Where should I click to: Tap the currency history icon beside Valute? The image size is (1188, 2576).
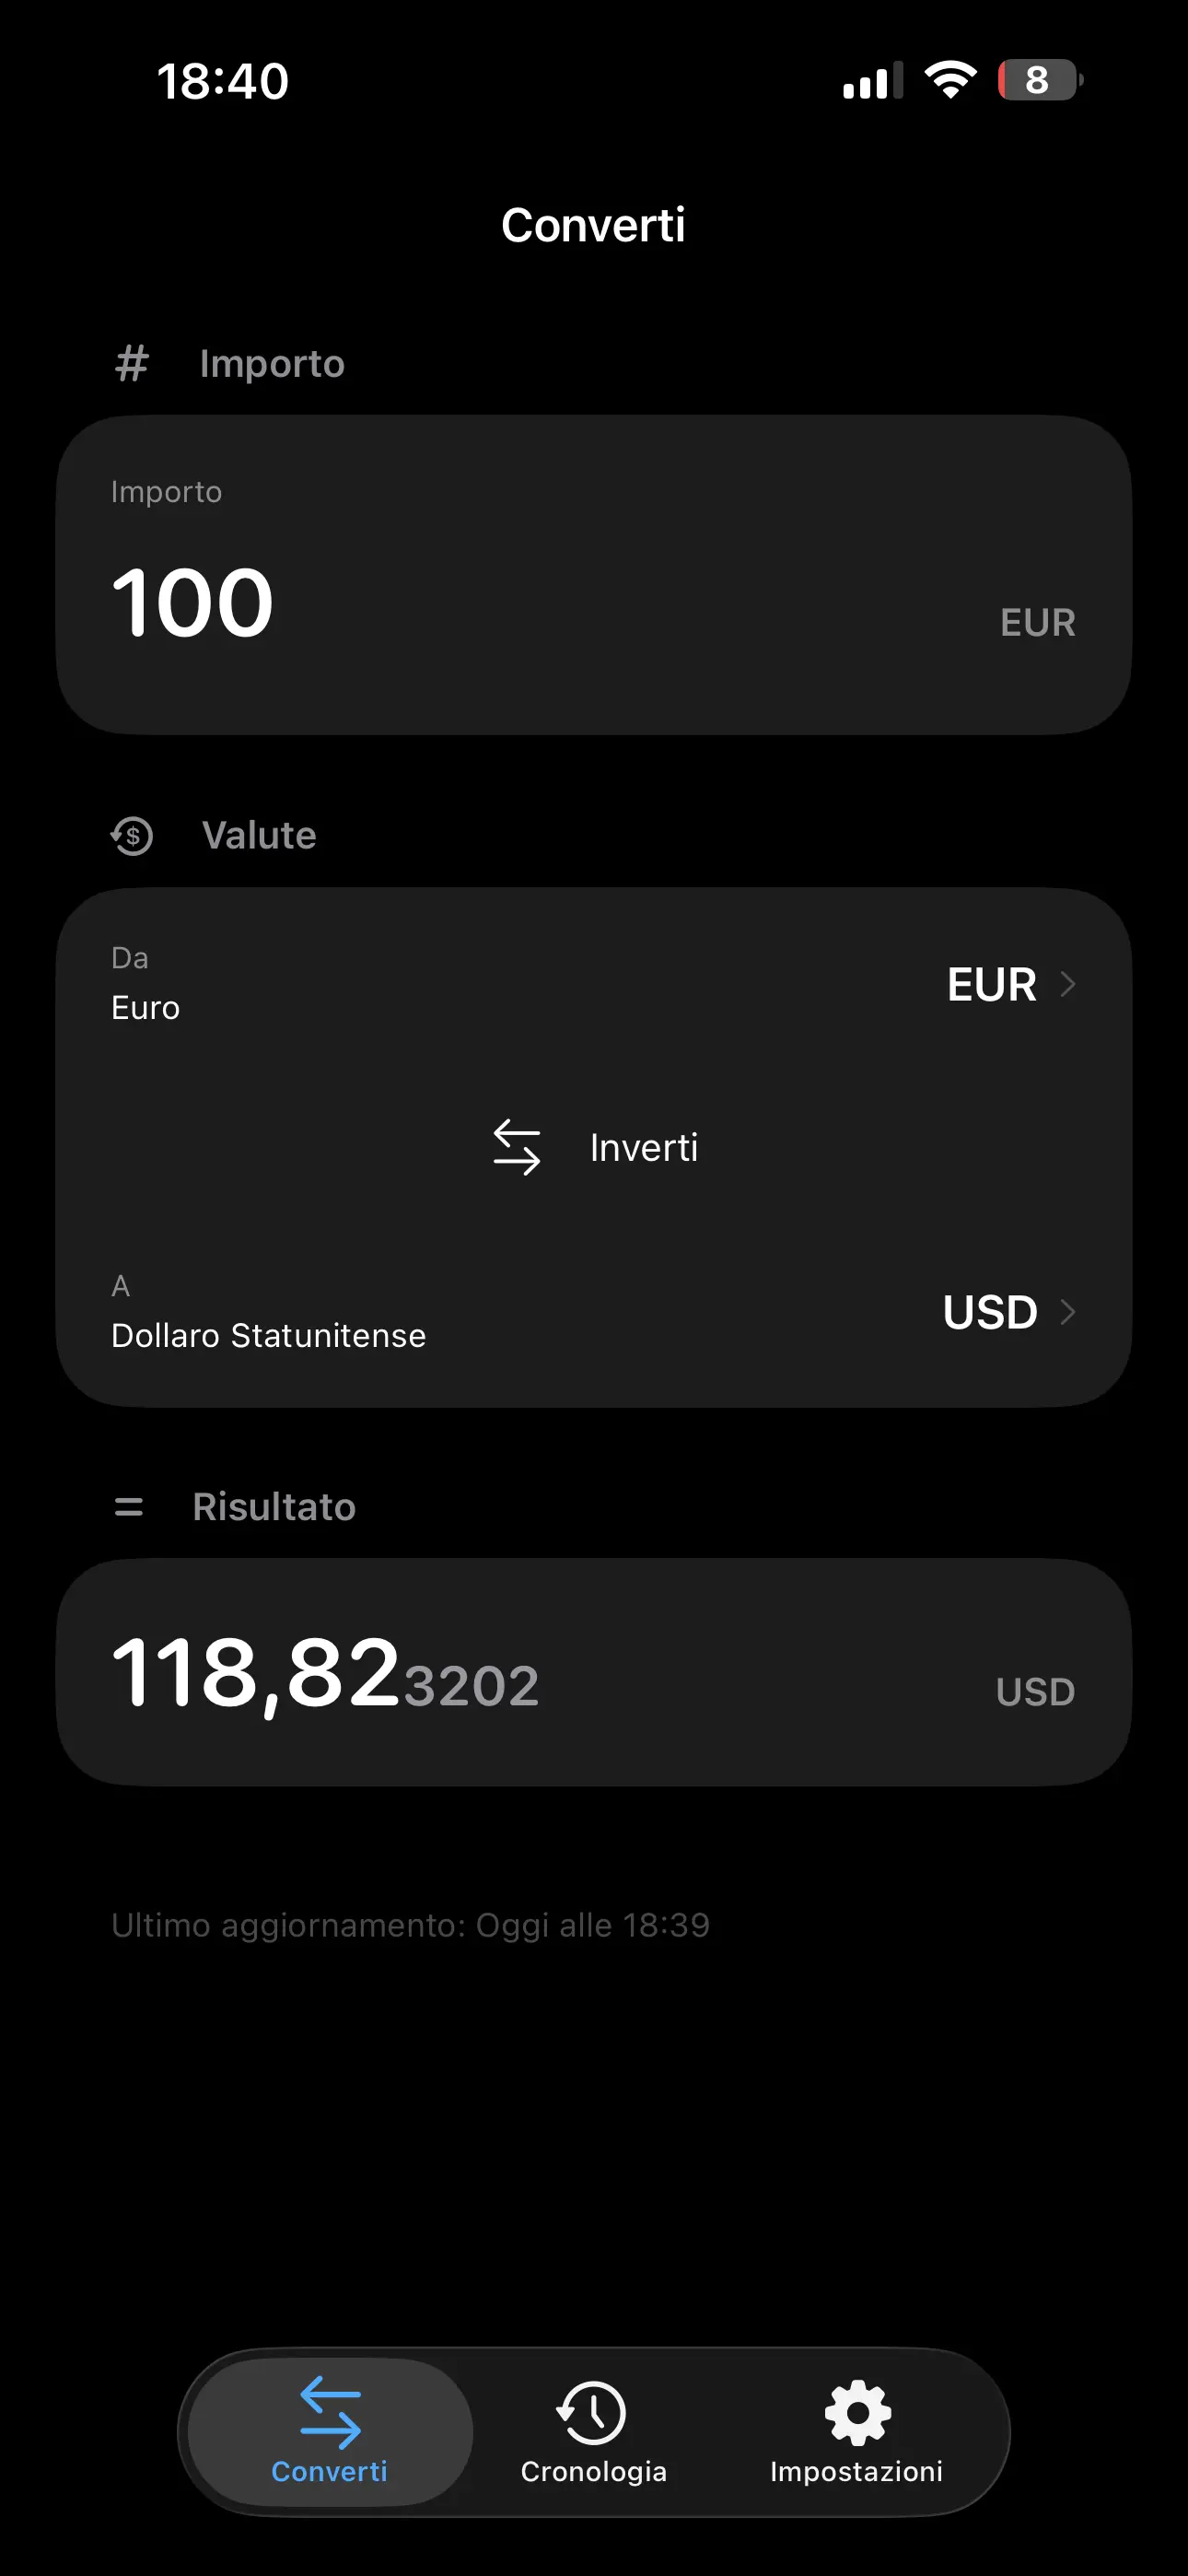click(131, 836)
